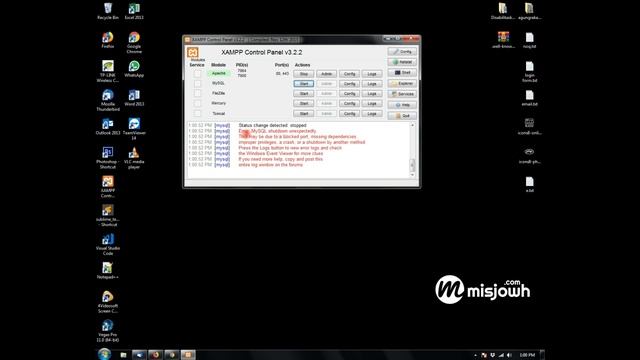The height and width of the screenshot is (360, 640).
Task: Open the Shell button
Action: 402,73
